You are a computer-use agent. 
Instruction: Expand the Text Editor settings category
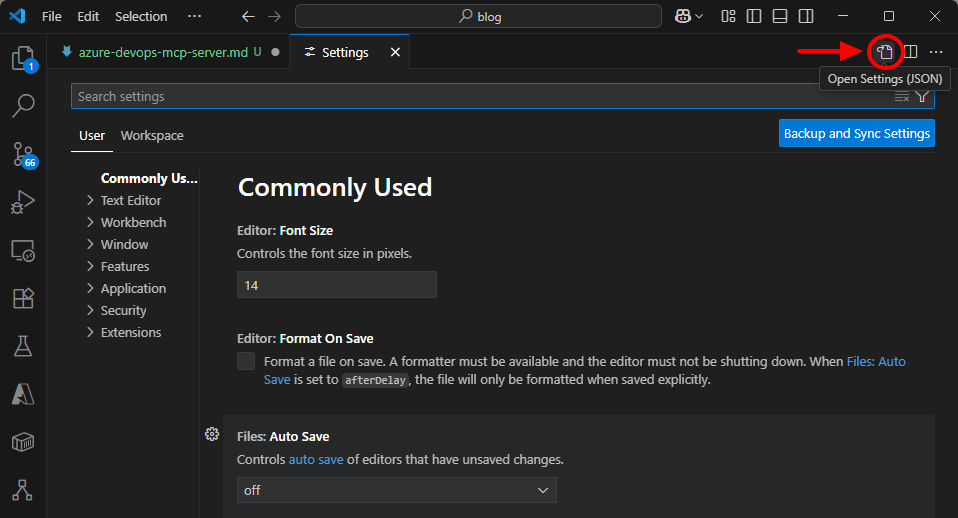click(130, 200)
